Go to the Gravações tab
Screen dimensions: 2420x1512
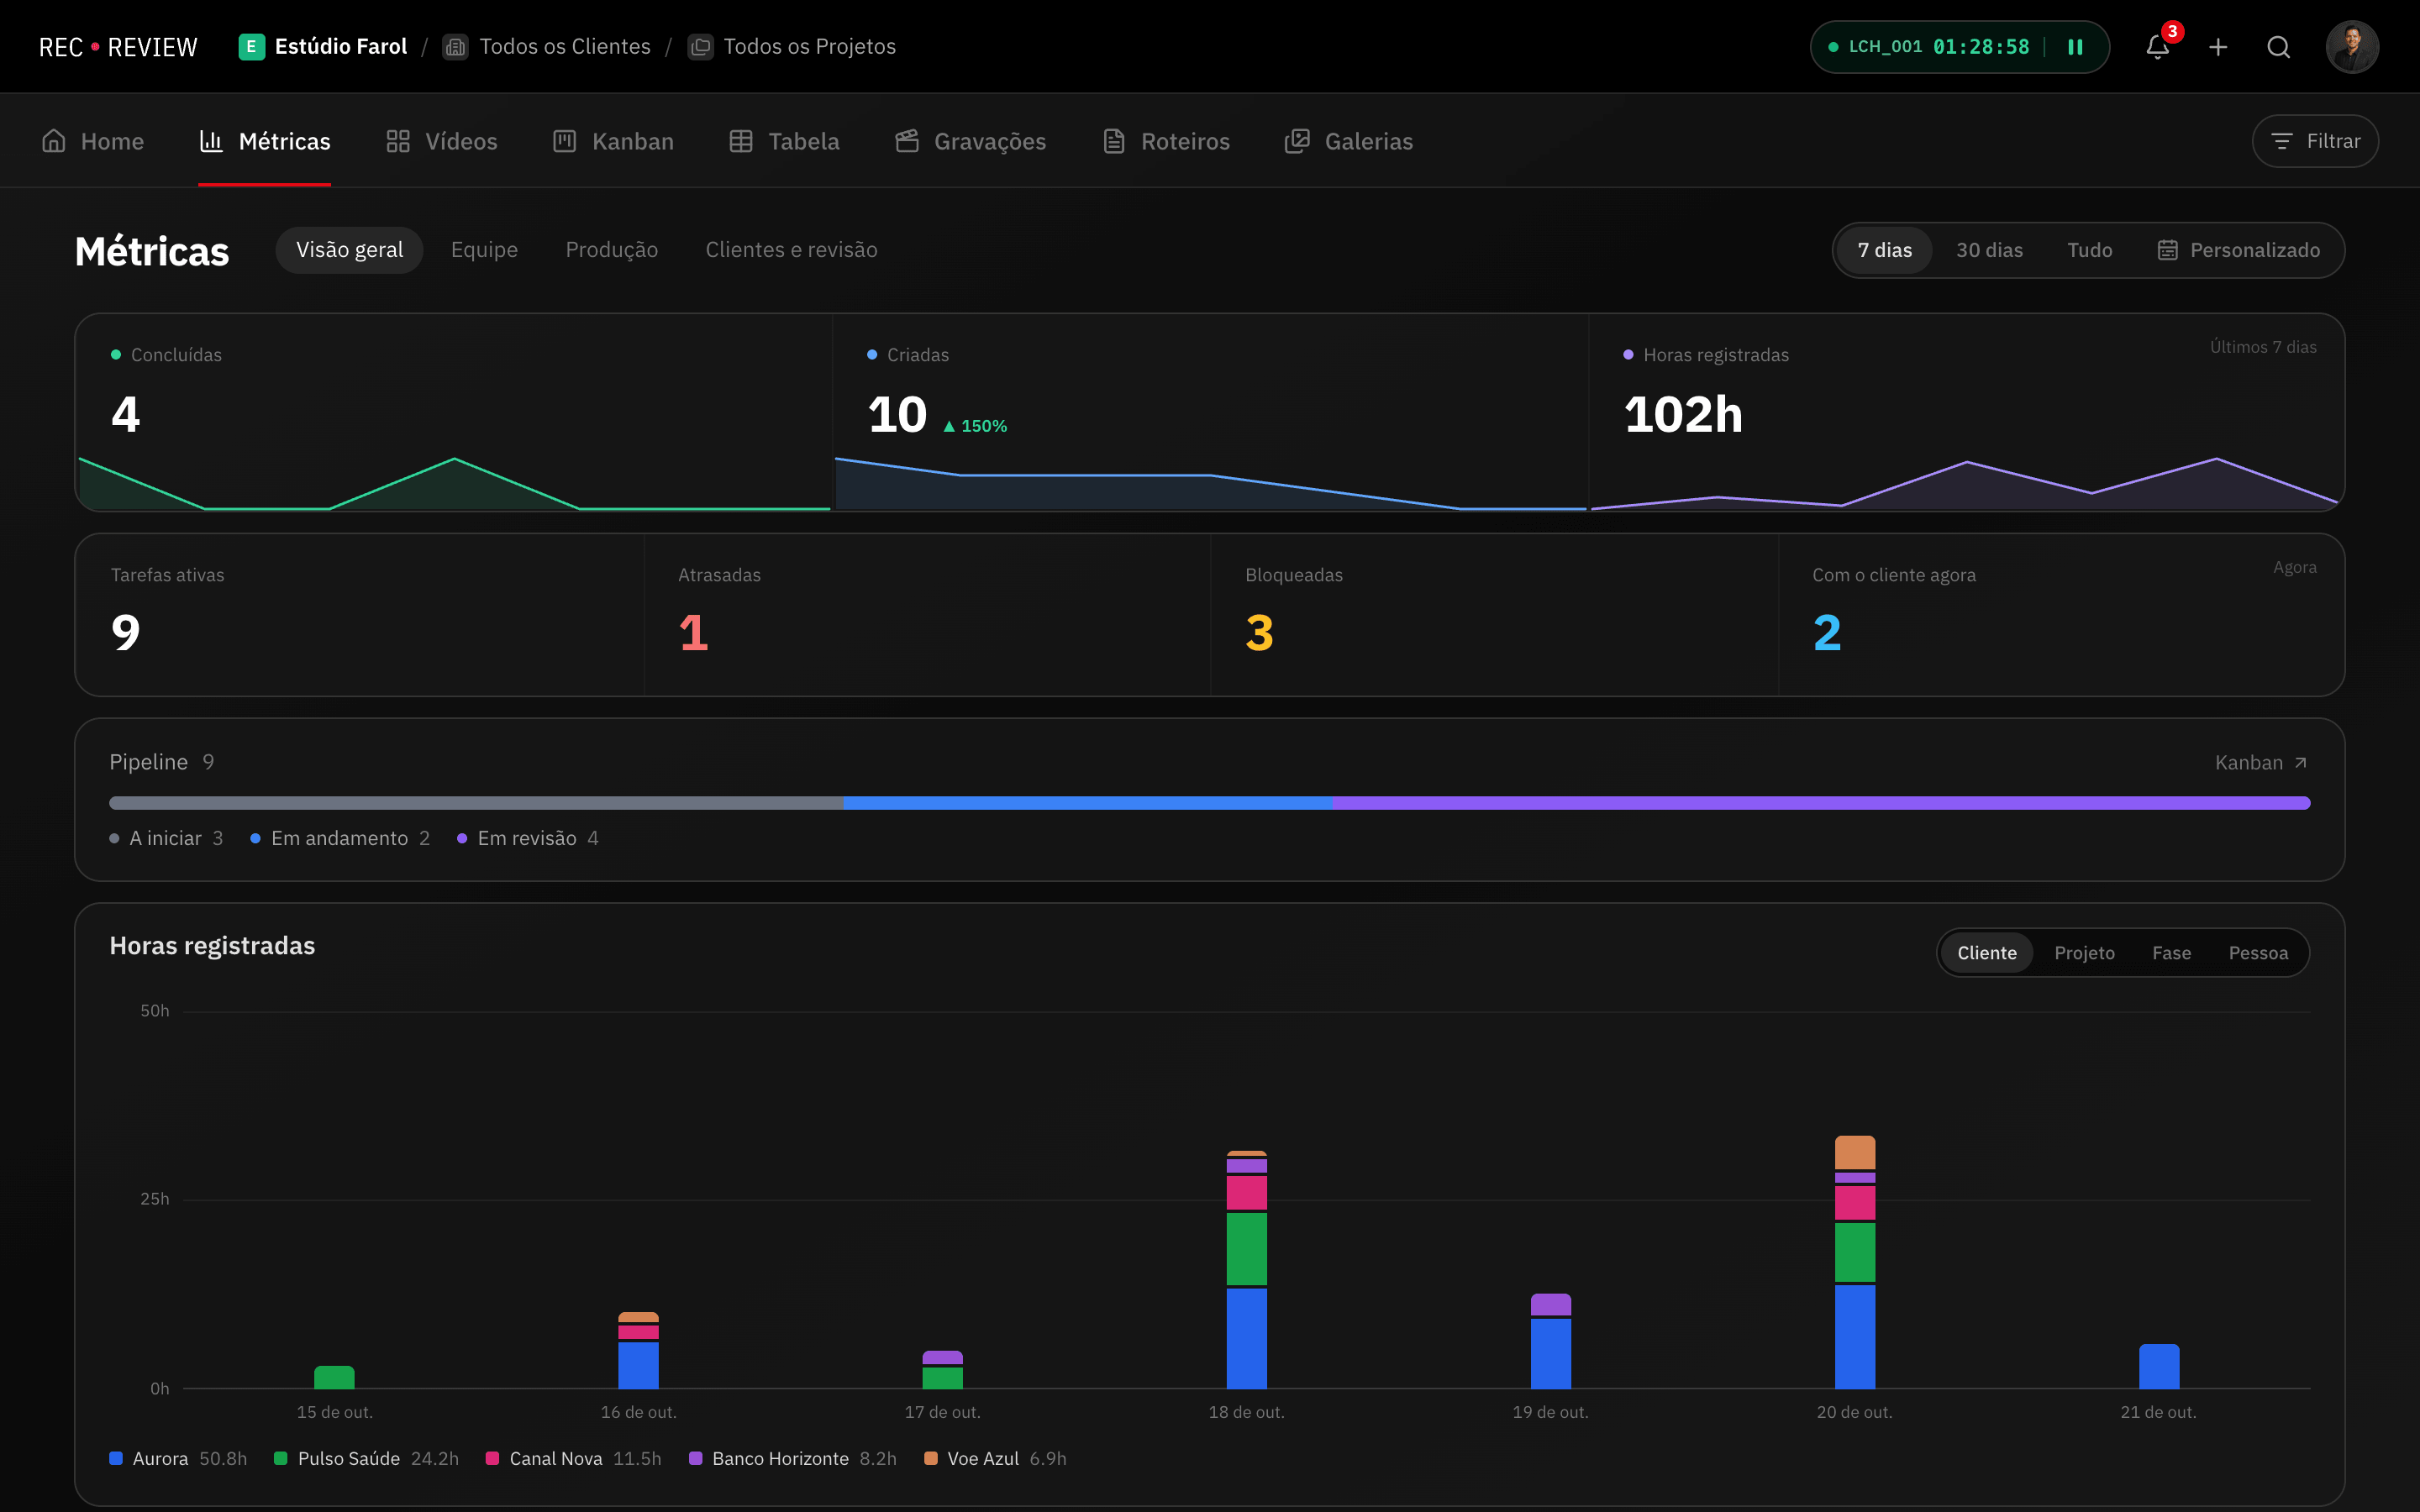point(970,141)
